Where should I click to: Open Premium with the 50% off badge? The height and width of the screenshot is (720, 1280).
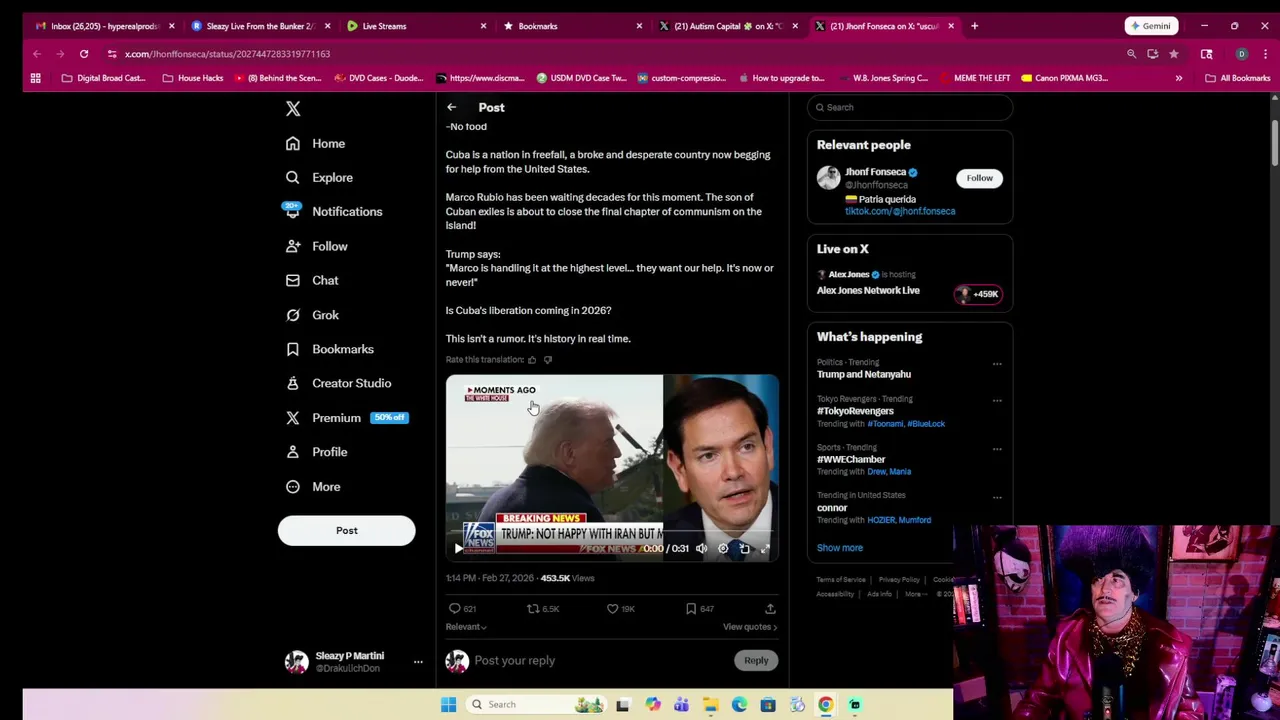pyautogui.click(x=346, y=418)
